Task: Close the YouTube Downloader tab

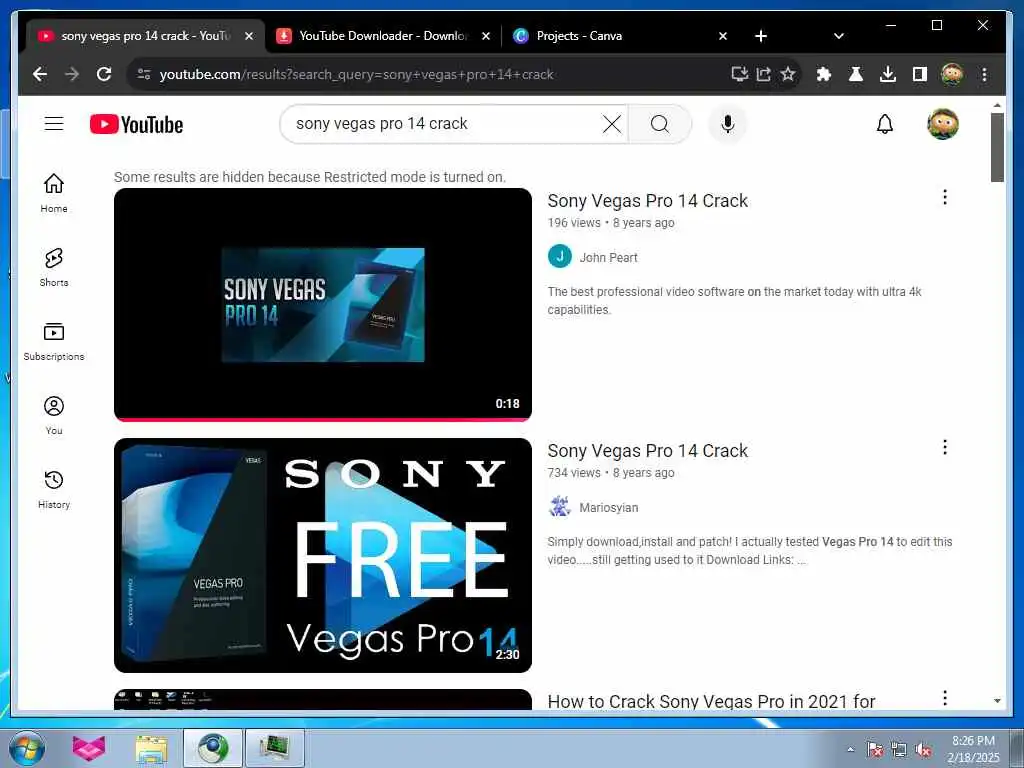Action: 485,36
